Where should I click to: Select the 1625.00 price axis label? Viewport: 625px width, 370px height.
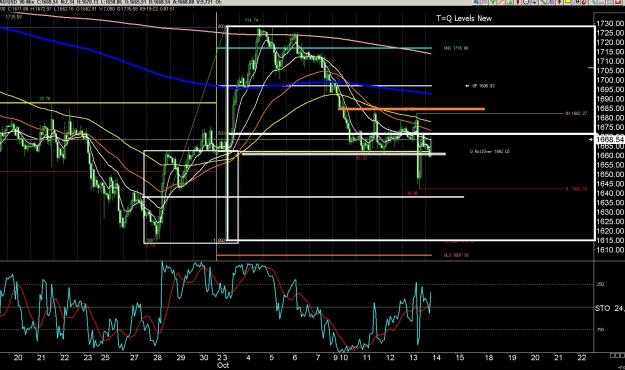(x=610, y=222)
